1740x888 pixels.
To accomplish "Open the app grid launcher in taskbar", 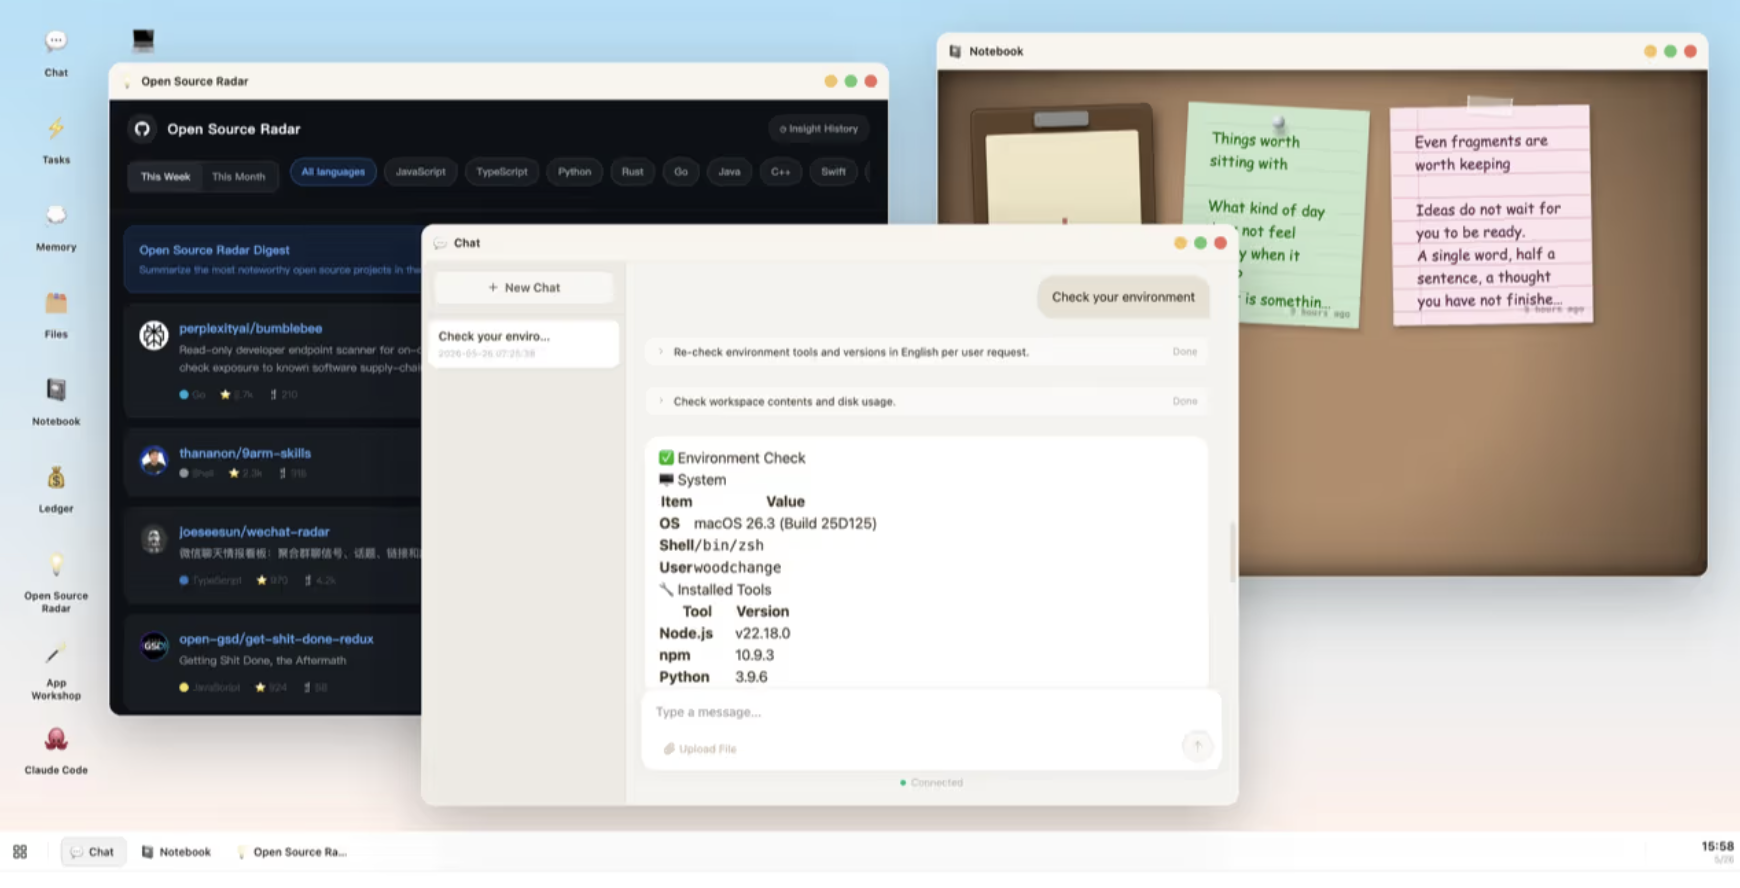I will 20,852.
